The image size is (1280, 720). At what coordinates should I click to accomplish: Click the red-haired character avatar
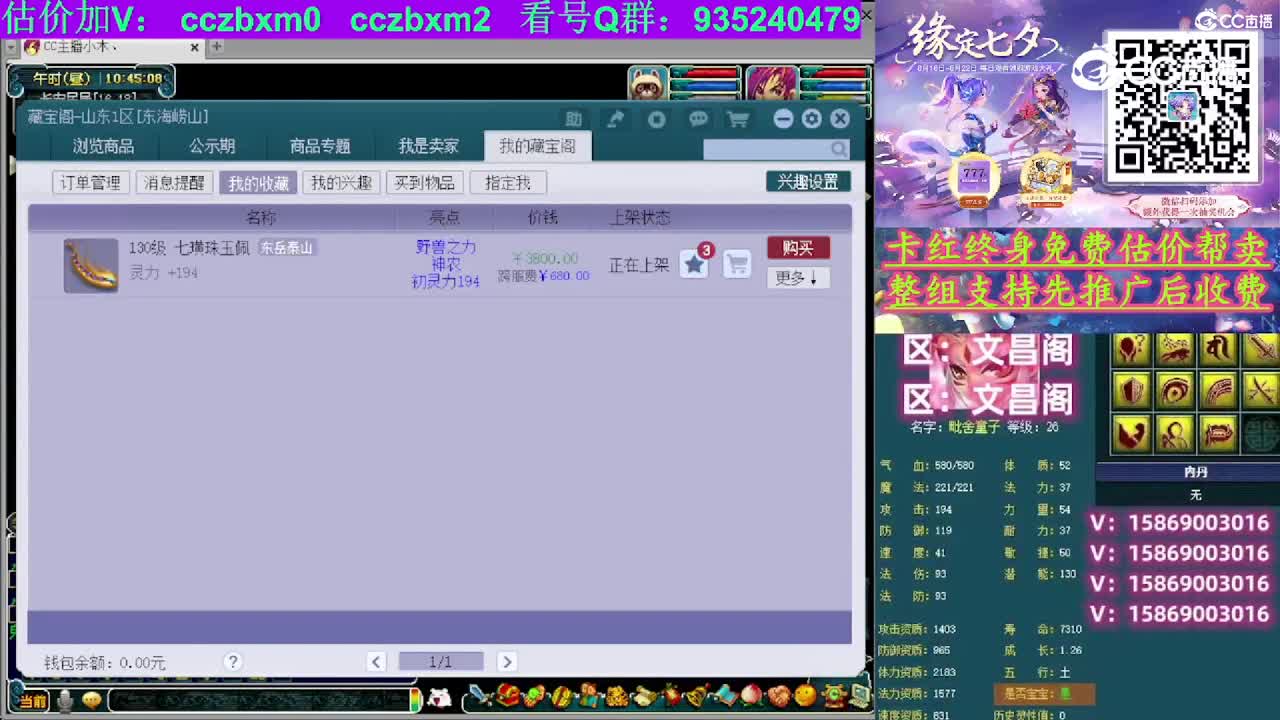coord(772,83)
